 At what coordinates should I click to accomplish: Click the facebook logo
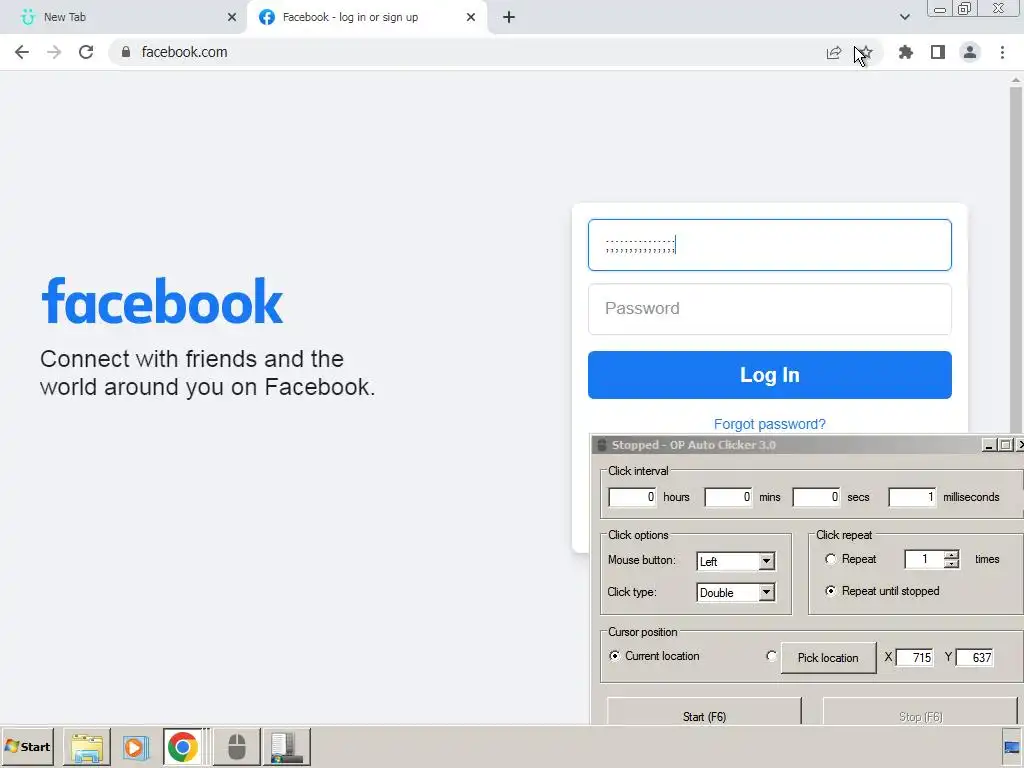pos(162,300)
